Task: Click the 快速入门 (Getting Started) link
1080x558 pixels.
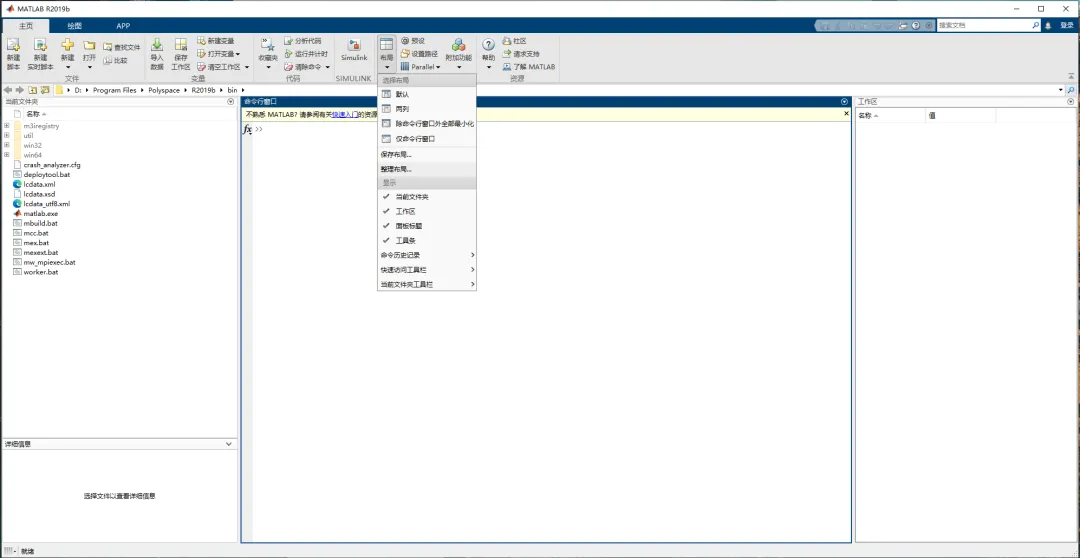Action: 345,114
